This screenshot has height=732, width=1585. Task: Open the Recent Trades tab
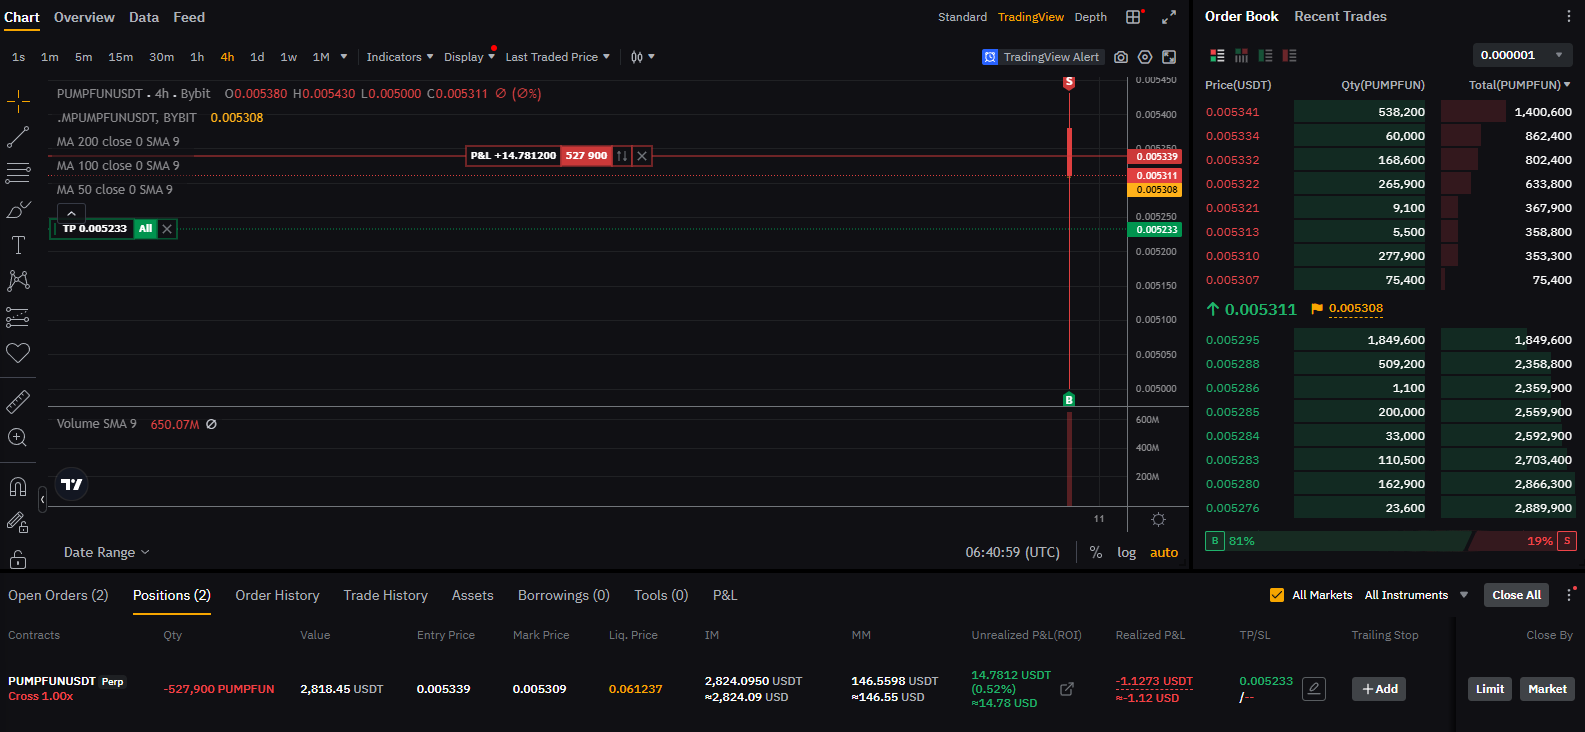point(1340,16)
